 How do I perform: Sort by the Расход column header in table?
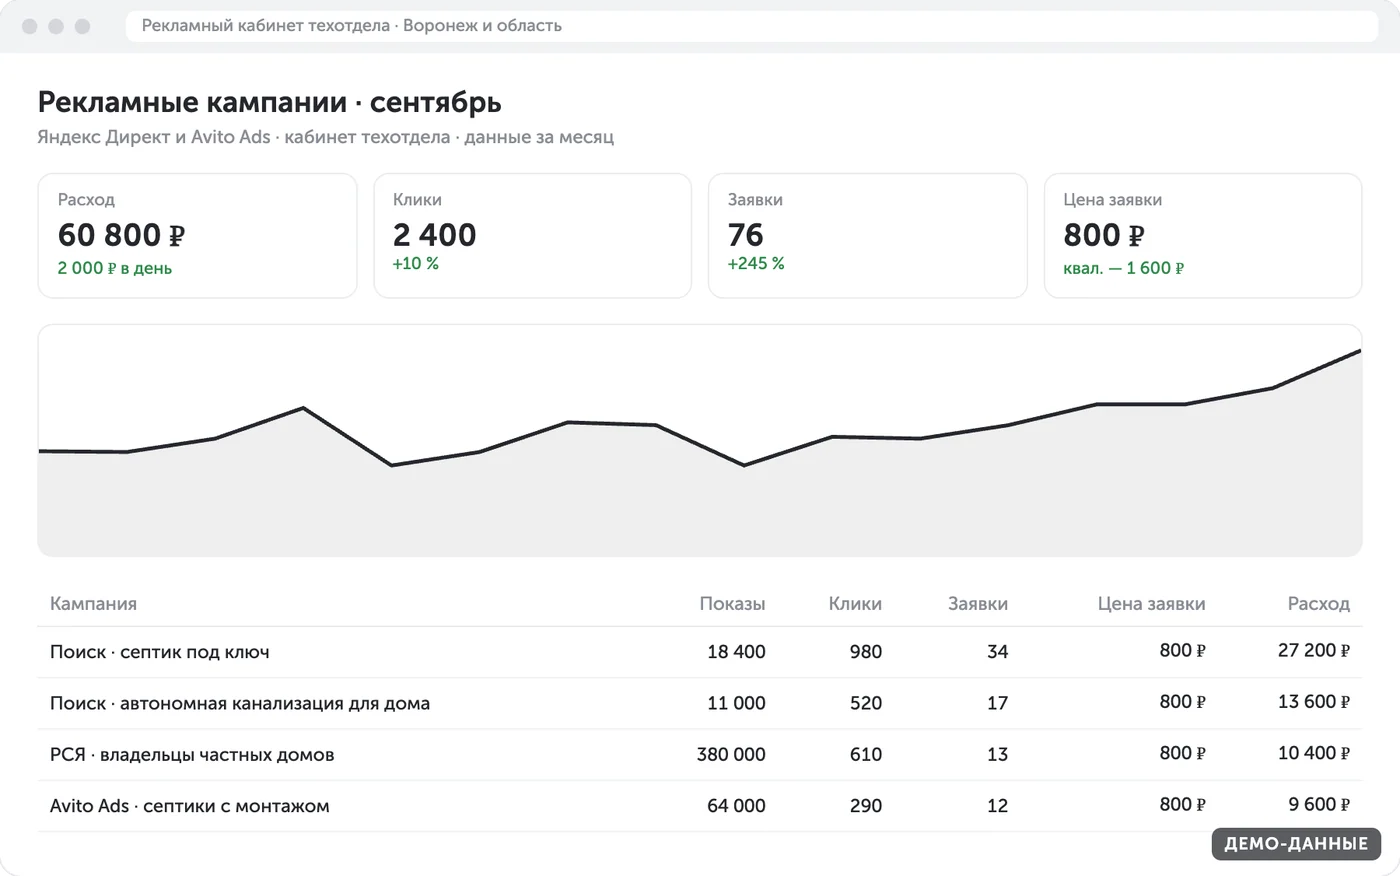[x=1319, y=604]
